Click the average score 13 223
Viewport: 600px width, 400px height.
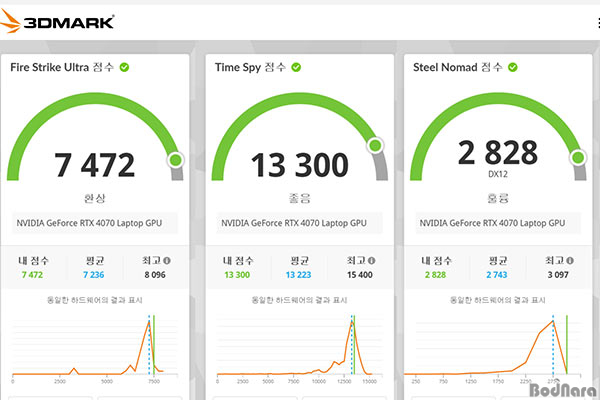point(298,275)
